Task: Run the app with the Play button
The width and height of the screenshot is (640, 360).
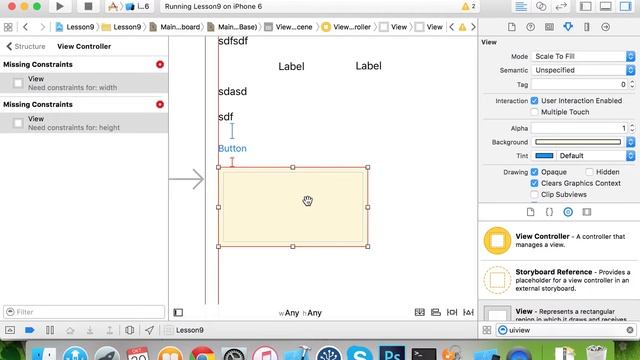Action: pos(60,6)
